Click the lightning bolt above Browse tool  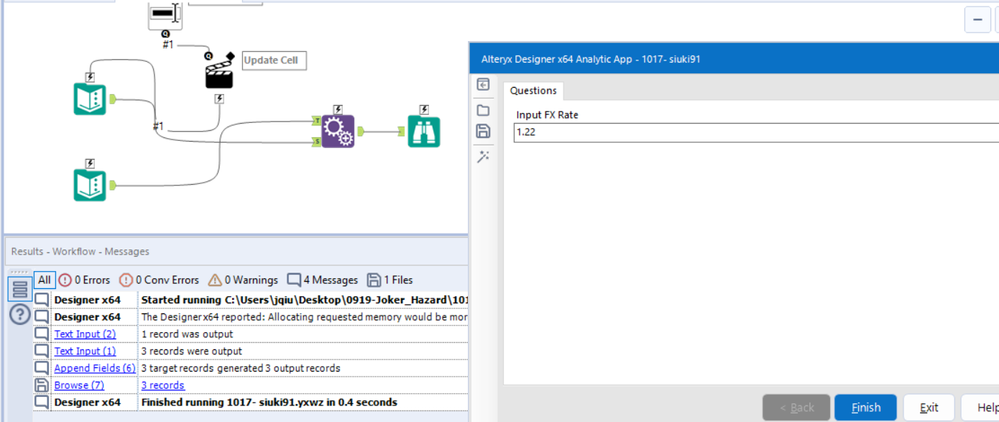[424, 110]
